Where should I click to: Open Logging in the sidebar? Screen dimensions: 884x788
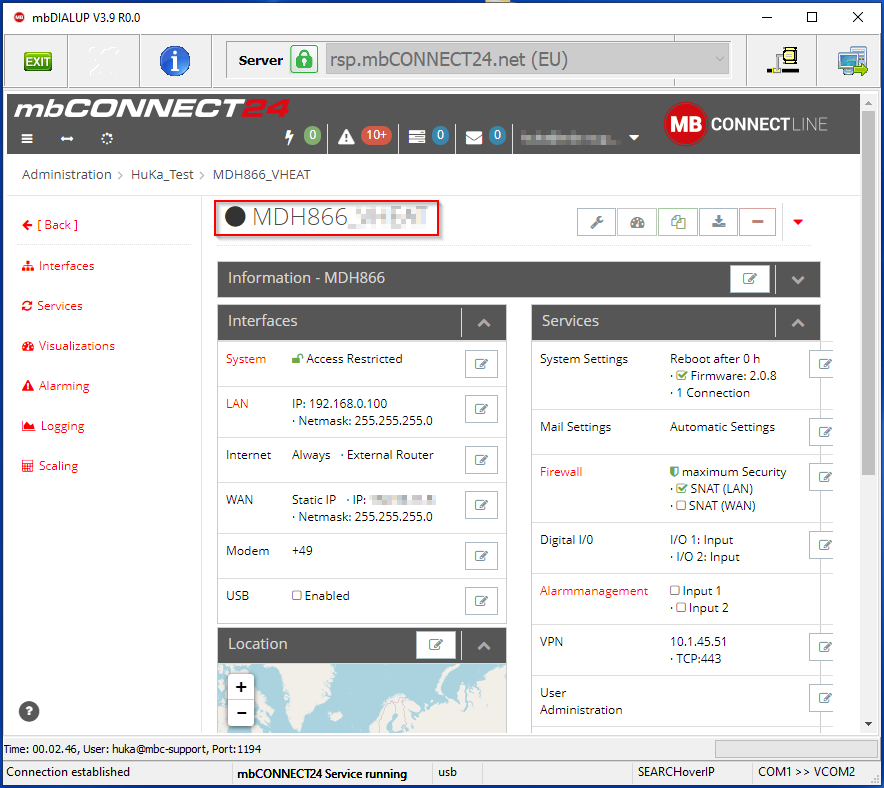(x=53, y=426)
